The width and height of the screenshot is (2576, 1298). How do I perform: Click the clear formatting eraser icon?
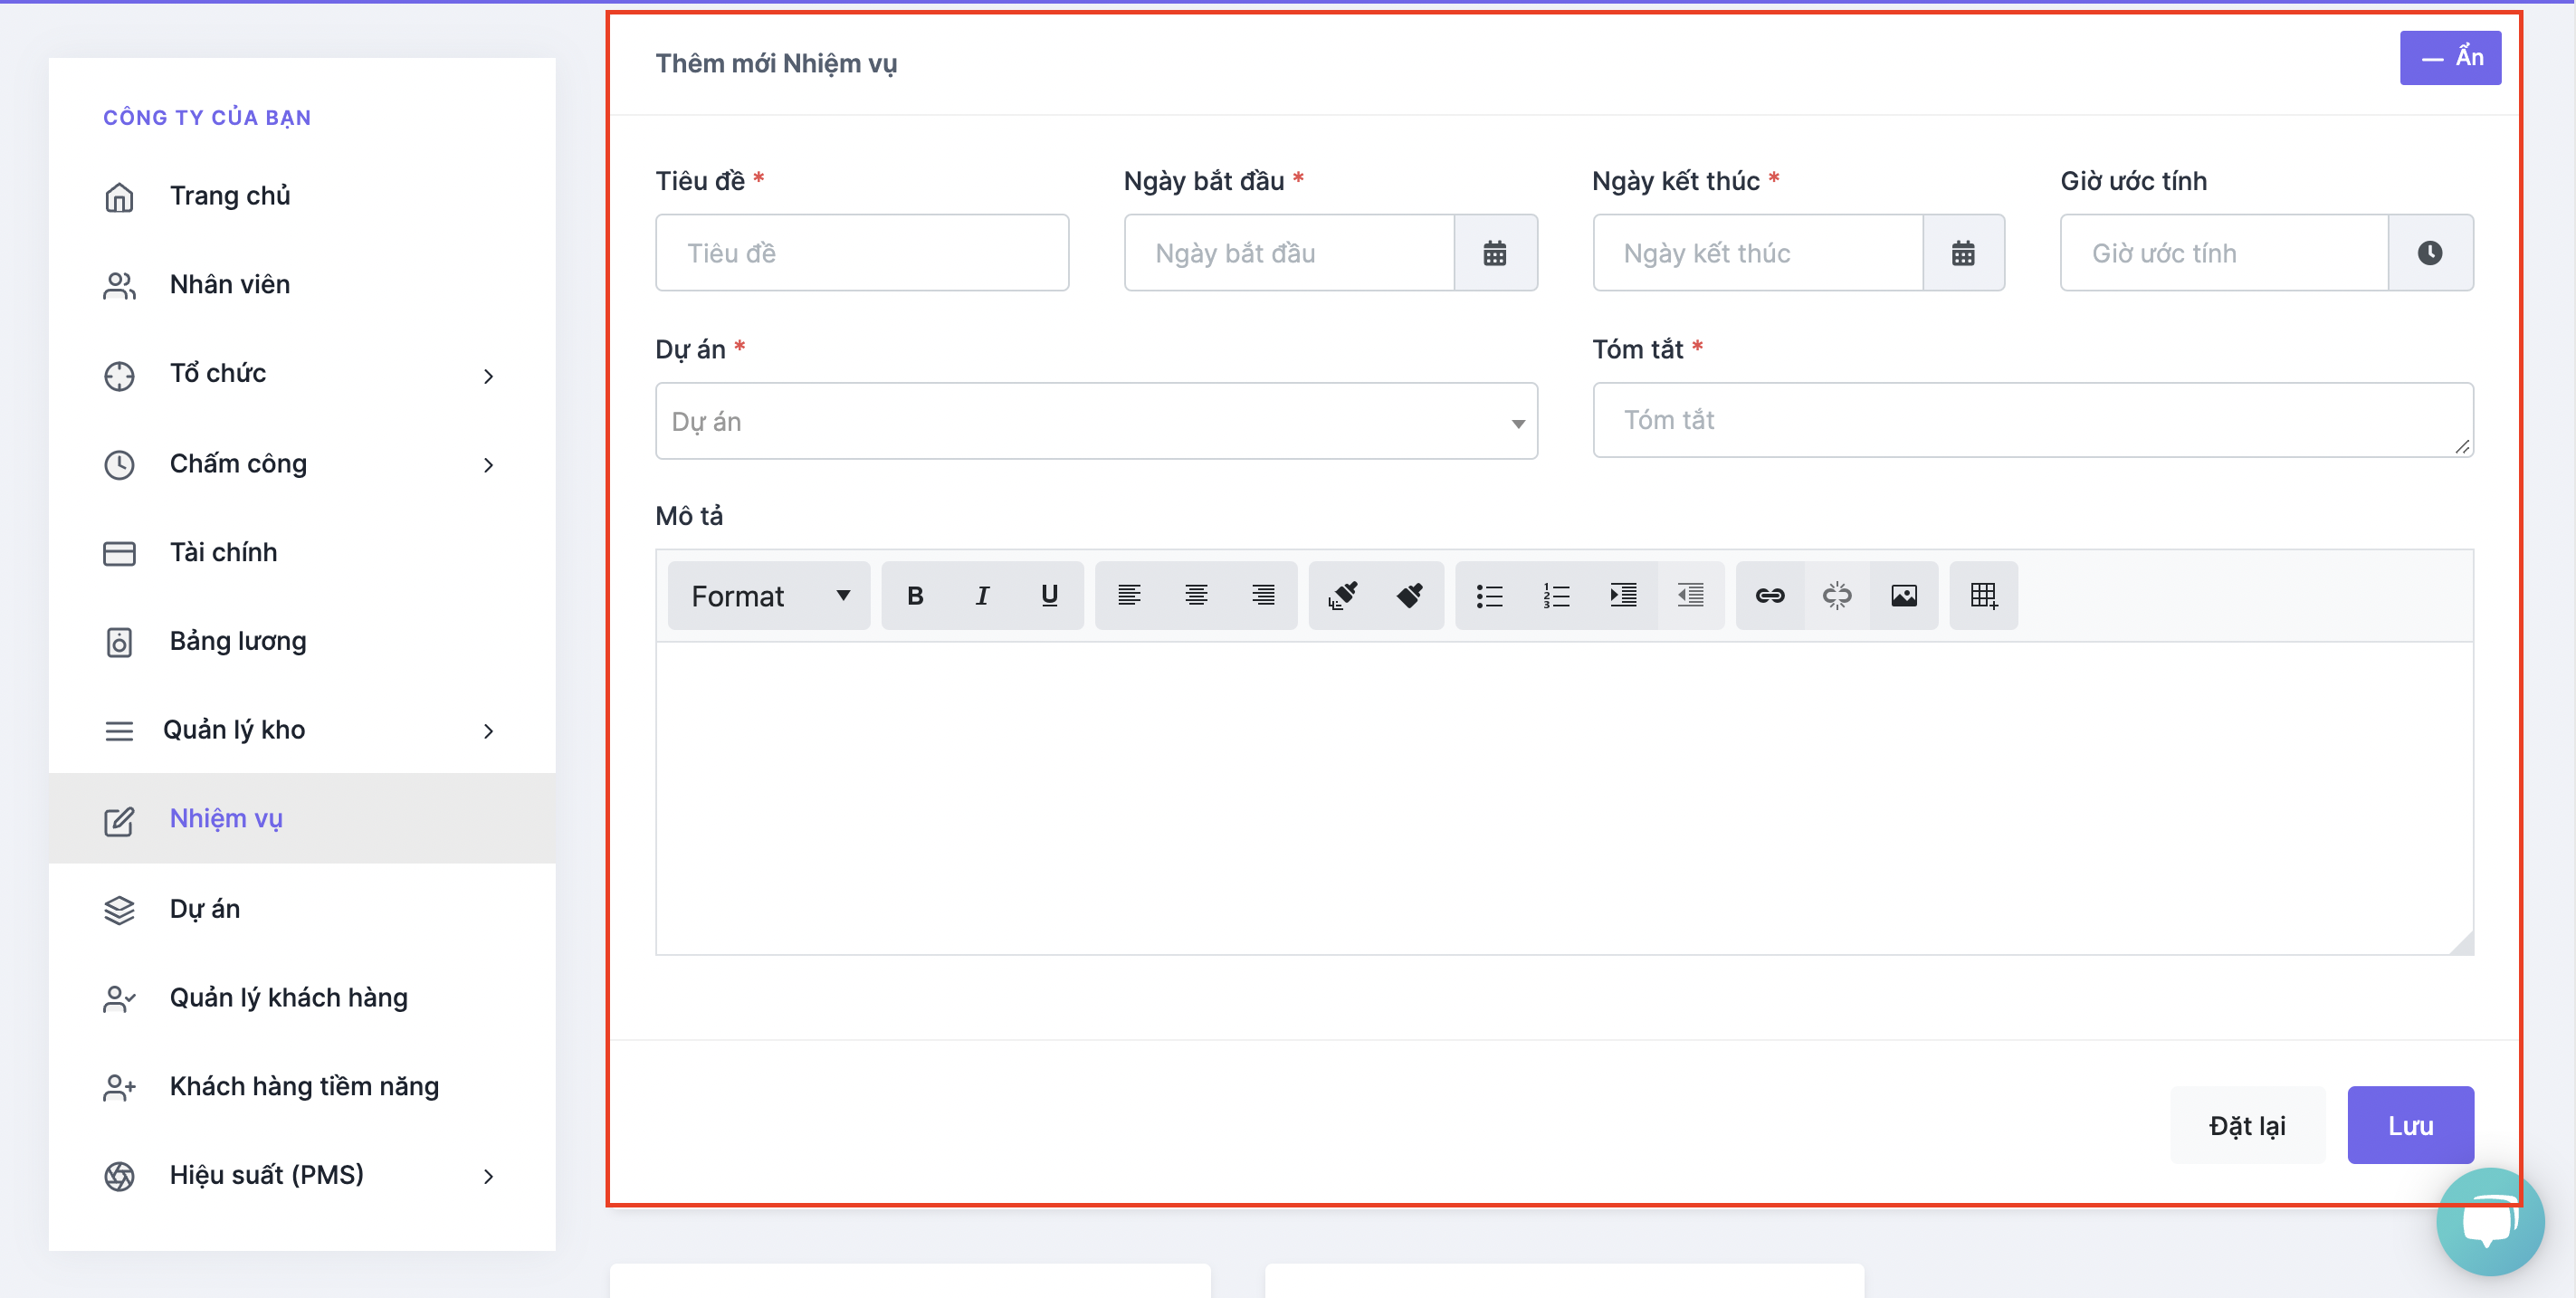coord(1410,596)
